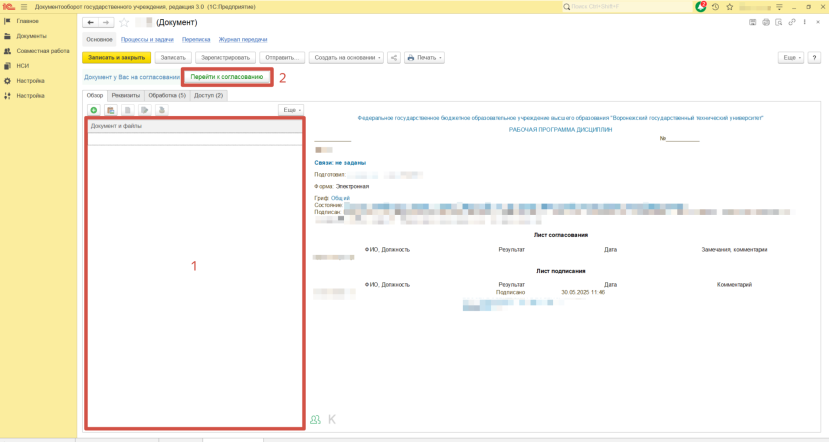
Task: Select Документы in the left sidebar
Action: 31,36
